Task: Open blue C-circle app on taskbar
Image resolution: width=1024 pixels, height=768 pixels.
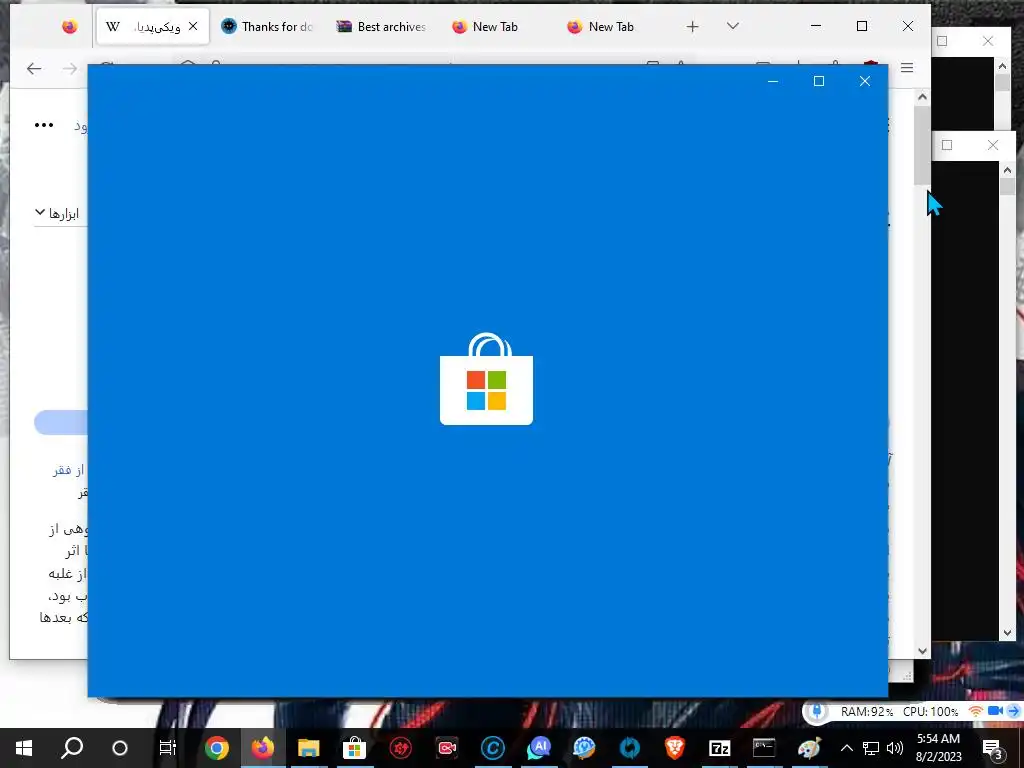Action: (492, 748)
